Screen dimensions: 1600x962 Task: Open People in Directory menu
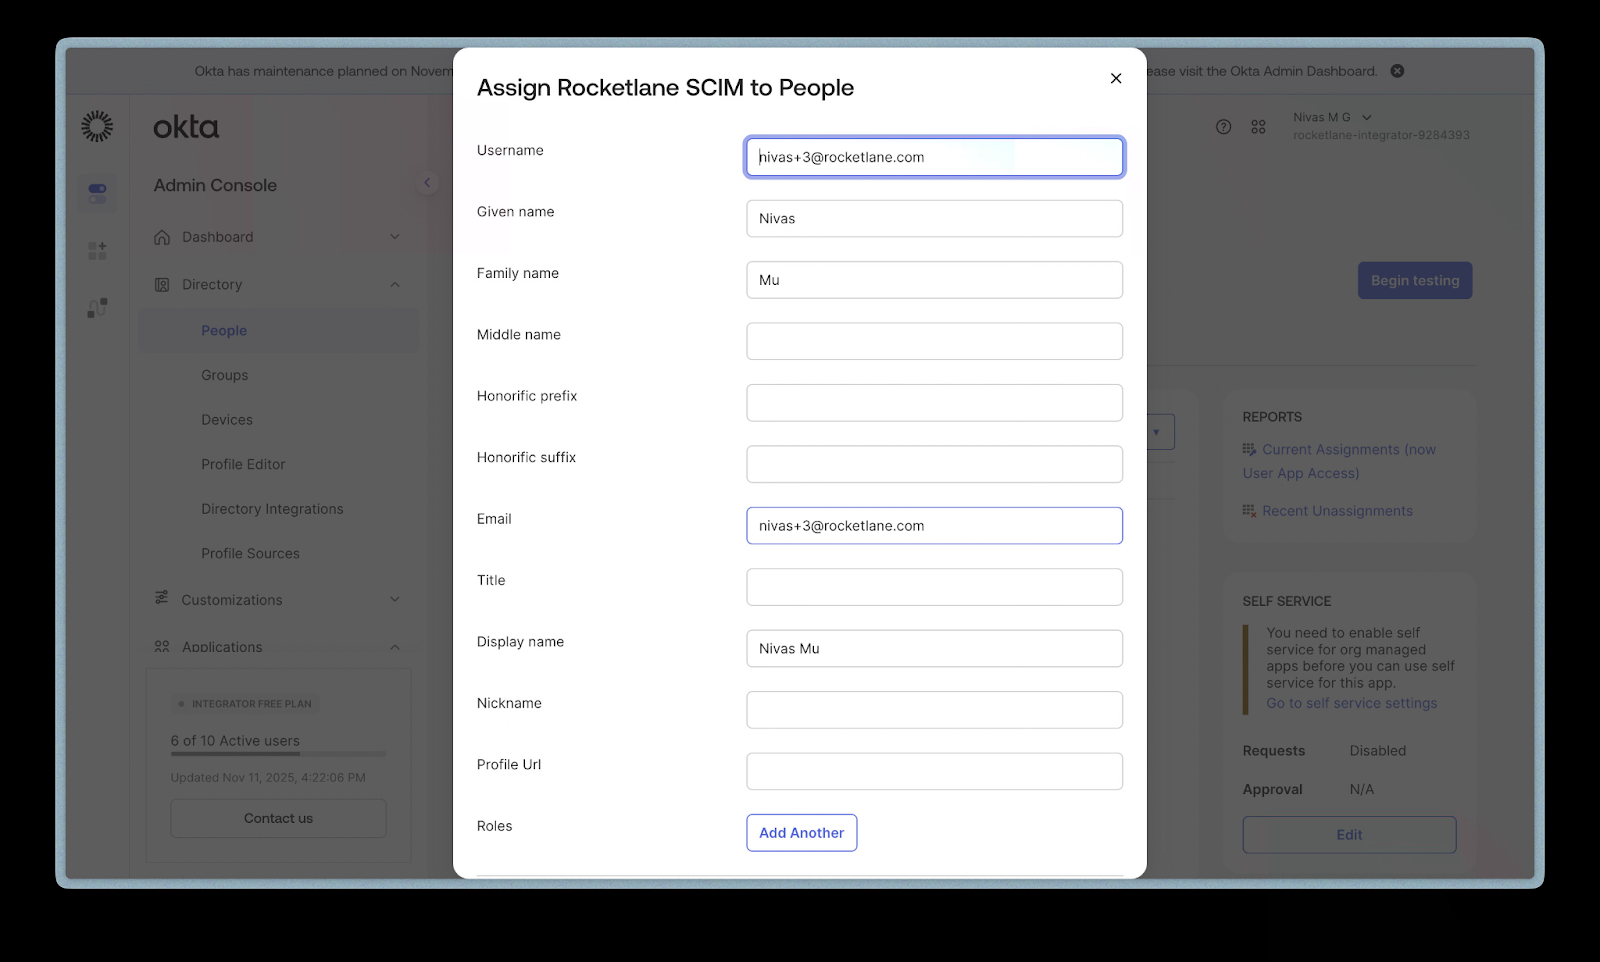pos(224,331)
